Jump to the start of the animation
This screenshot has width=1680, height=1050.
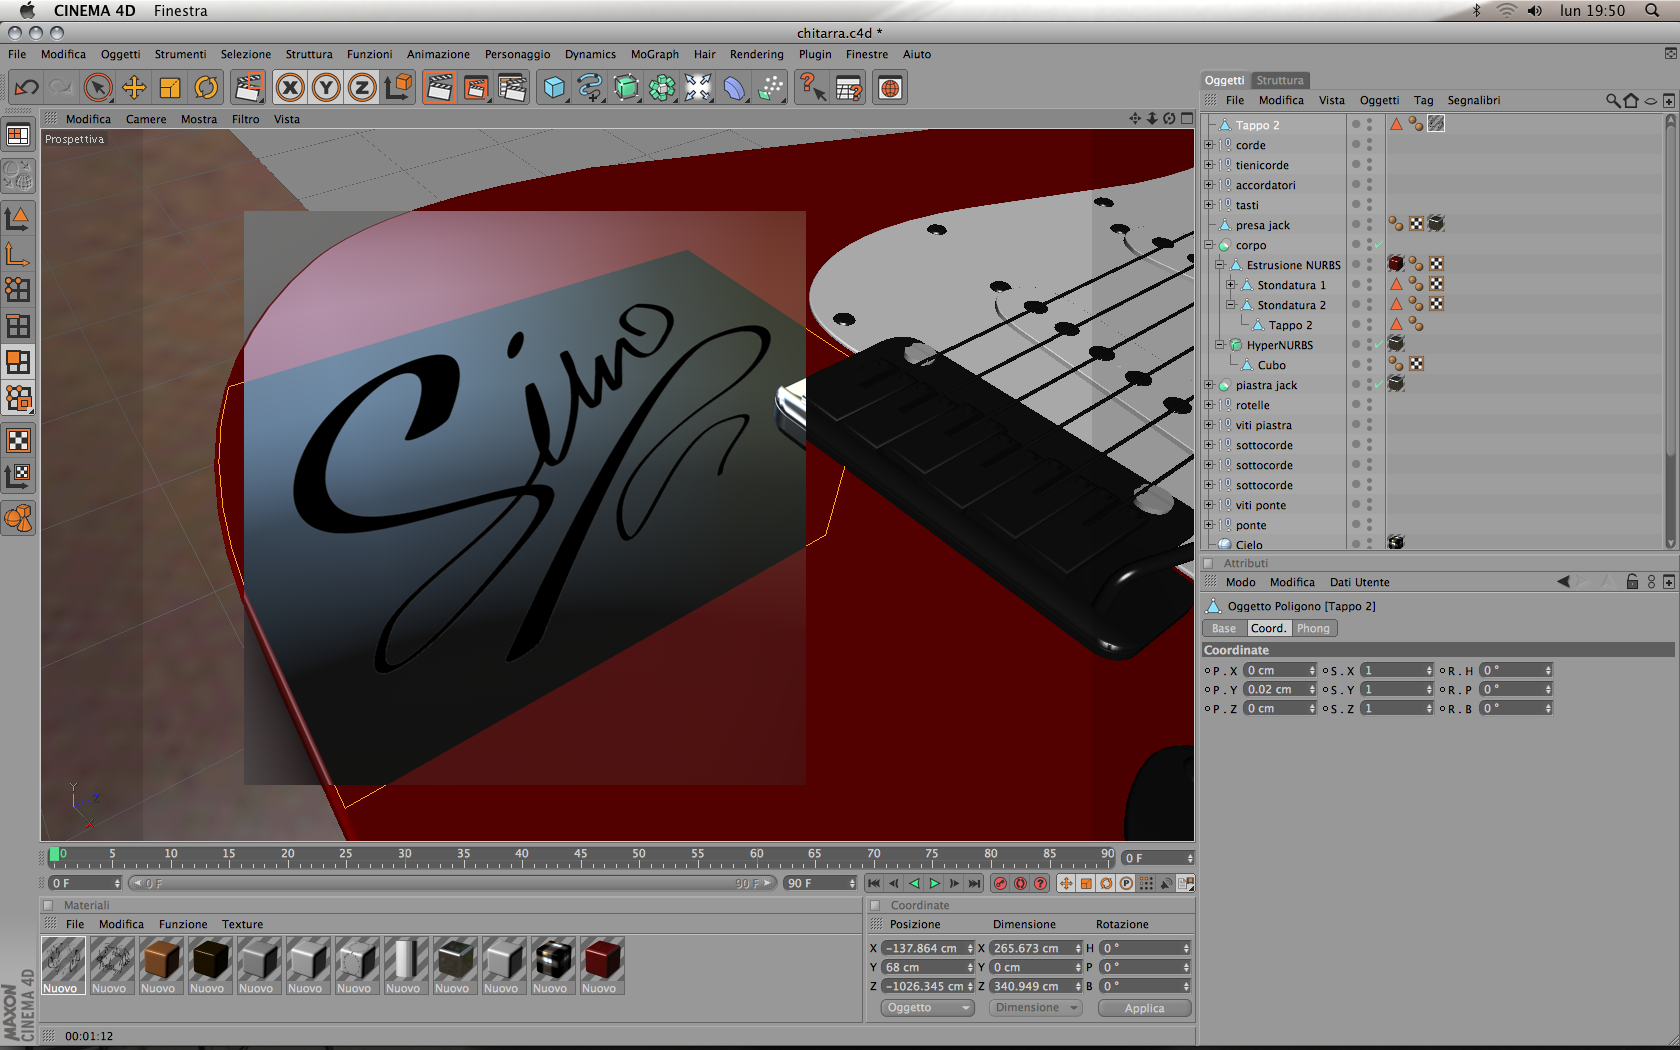874,884
